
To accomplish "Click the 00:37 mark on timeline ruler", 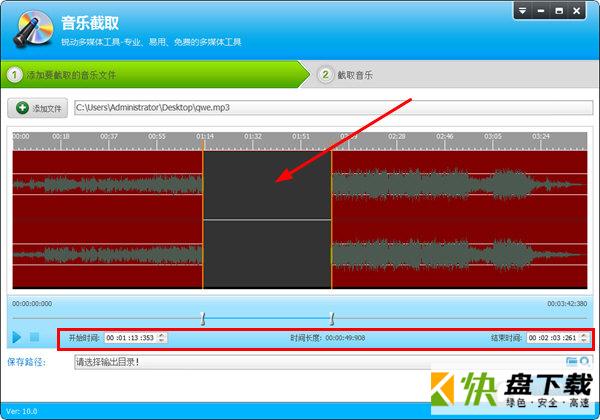I will pyautogui.click(x=109, y=136).
